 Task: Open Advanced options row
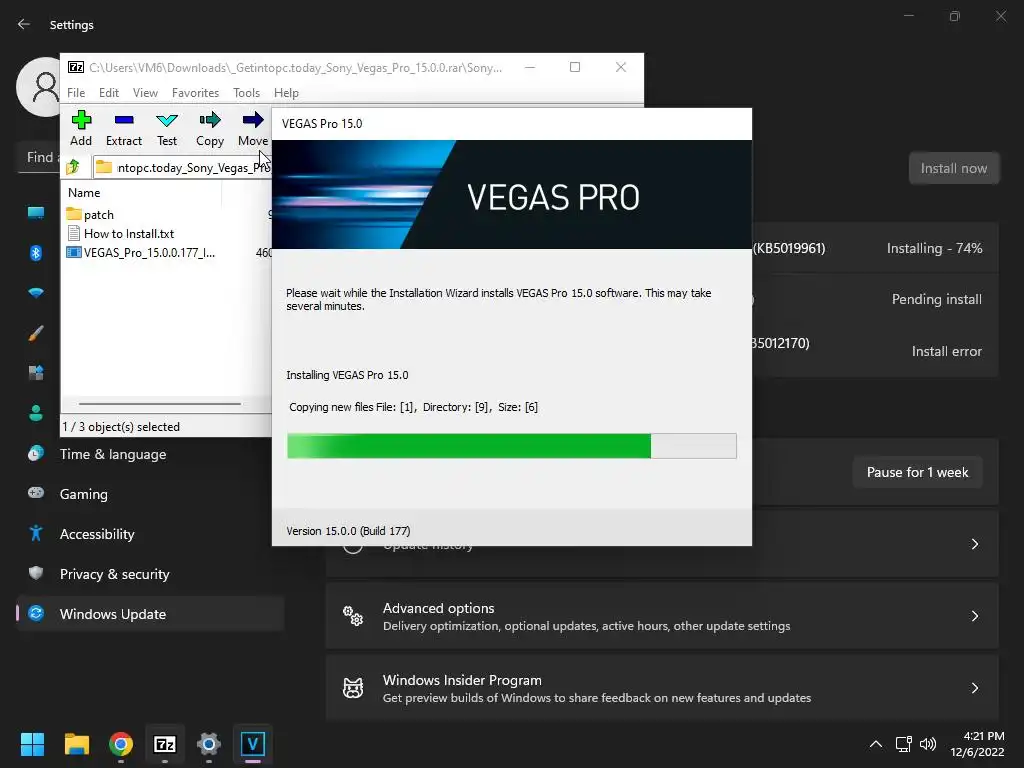pos(662,616)
